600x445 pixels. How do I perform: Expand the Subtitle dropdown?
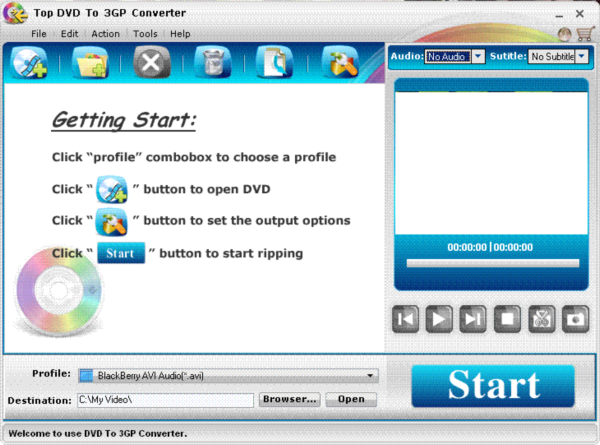coord(581,56)
